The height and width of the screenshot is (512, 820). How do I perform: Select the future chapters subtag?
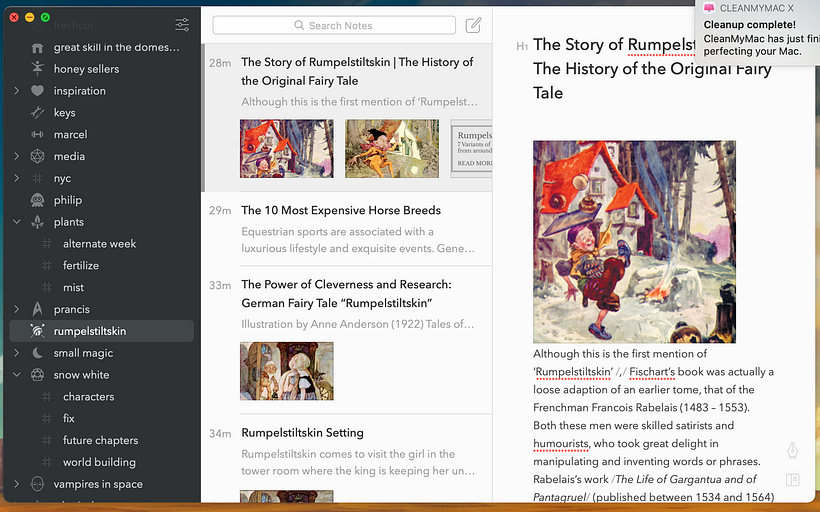click(100, 440)
